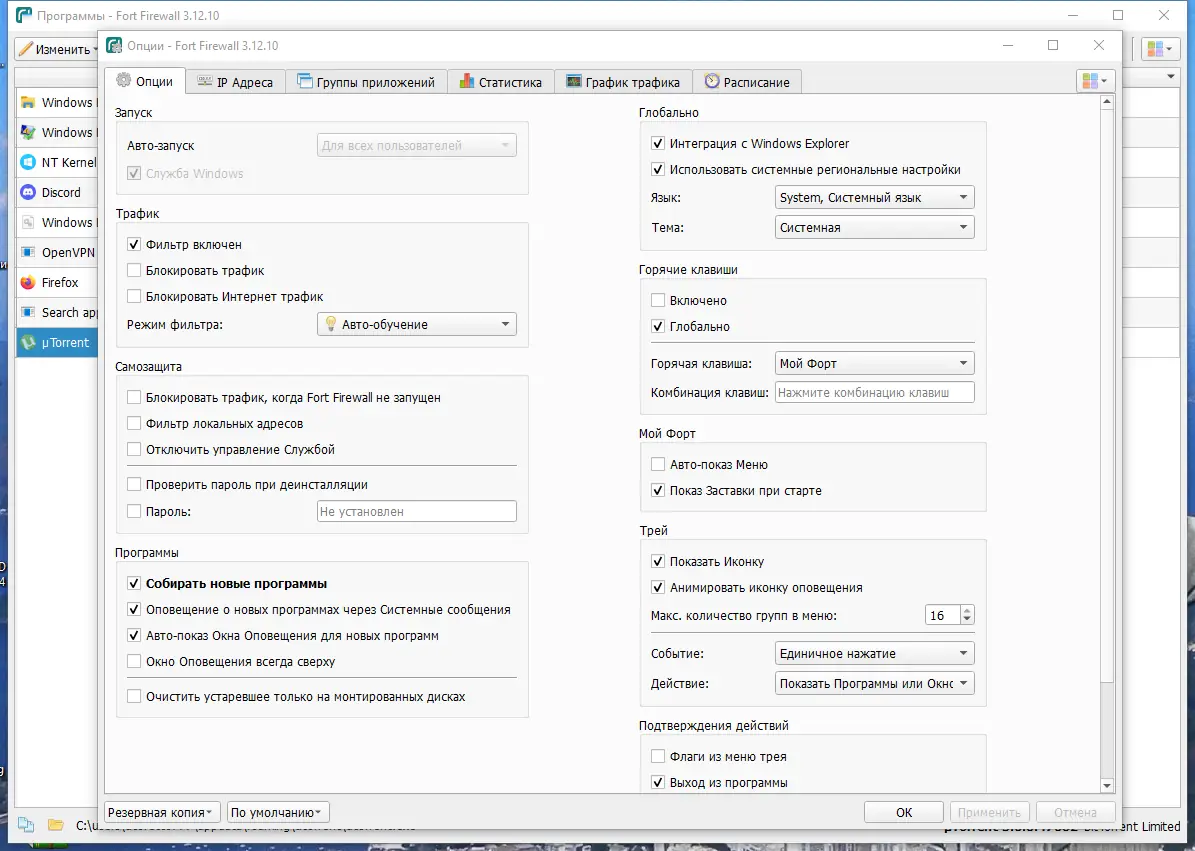Decrease max groups count spinner
This screenshot has height=851, width=1195.
(967, 619)
